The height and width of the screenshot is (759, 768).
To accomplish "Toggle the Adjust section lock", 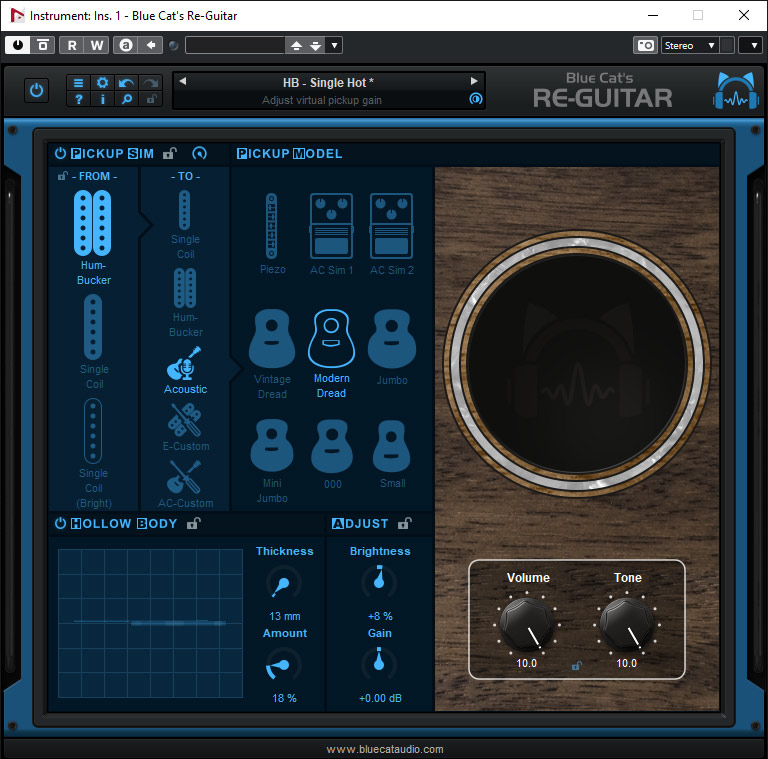I will tap(404, 523).
